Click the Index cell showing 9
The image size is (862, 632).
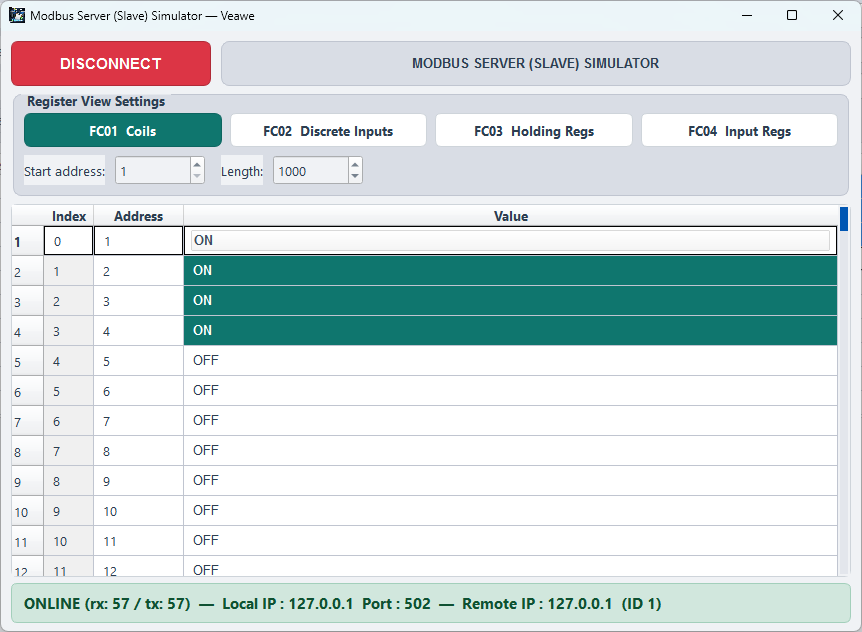(69, 511)
